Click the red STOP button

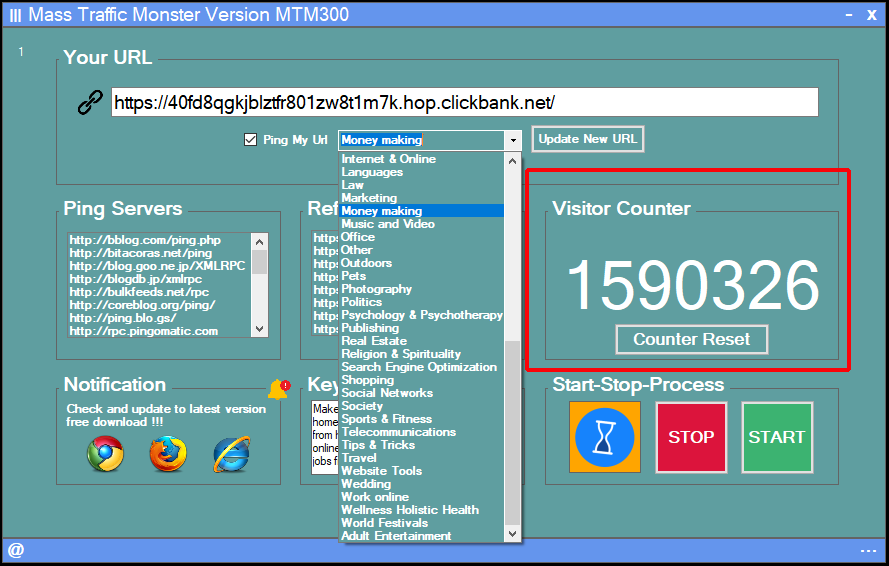tap(691, 437)
